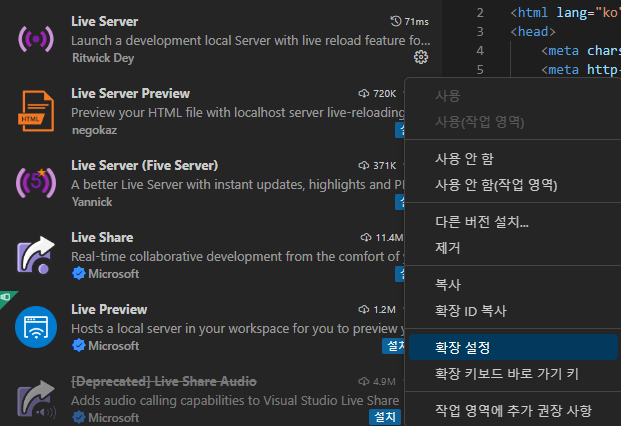Click the deprecated Live Share Audio icon
This screenshot has width=621, height=426.
(x=36, y=399)
